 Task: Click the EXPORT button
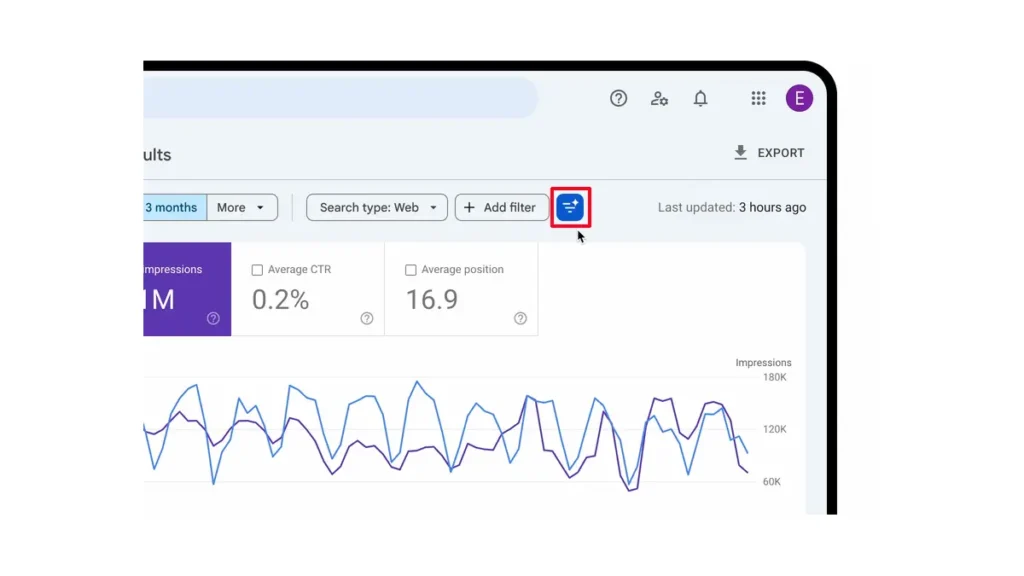pyautogui.click(x=768, y=153)
